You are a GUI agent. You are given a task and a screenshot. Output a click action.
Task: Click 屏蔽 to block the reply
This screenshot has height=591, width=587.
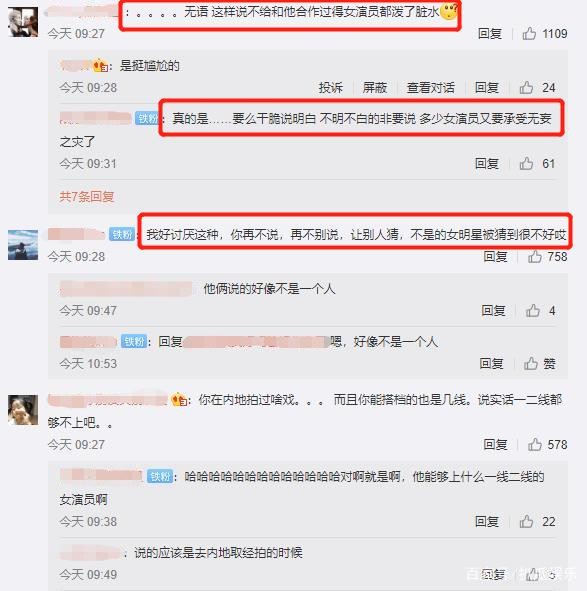pyautogui.click(x=375, y=87)
